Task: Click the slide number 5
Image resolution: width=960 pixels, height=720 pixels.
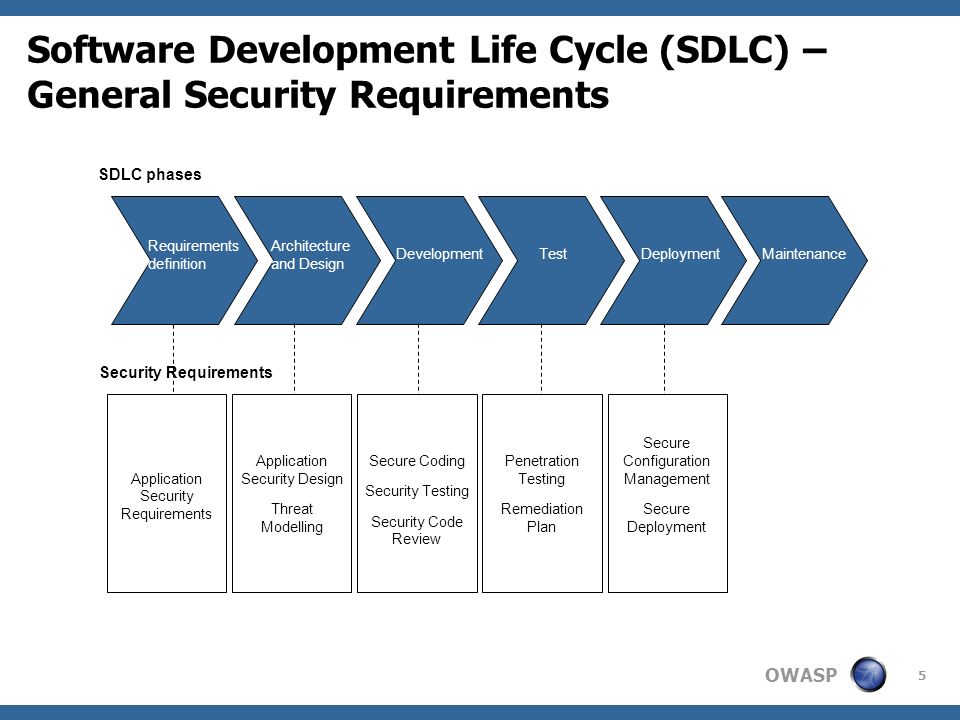Action: pyautogui.click(x=922, y=676)
